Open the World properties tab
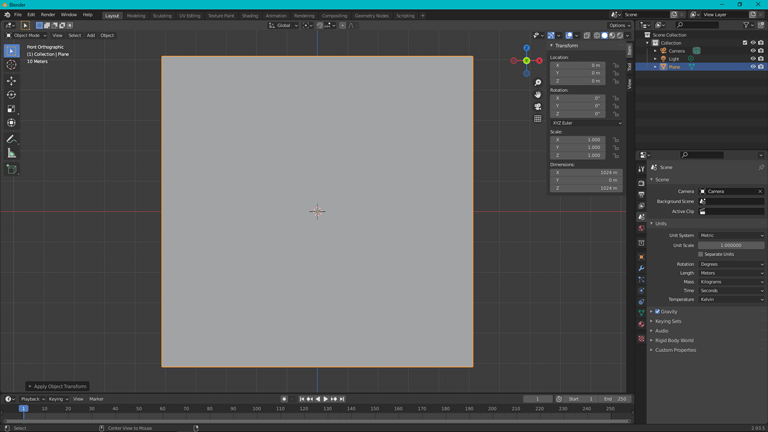This screenshot has width=768, height=432. tap(641, 228)
